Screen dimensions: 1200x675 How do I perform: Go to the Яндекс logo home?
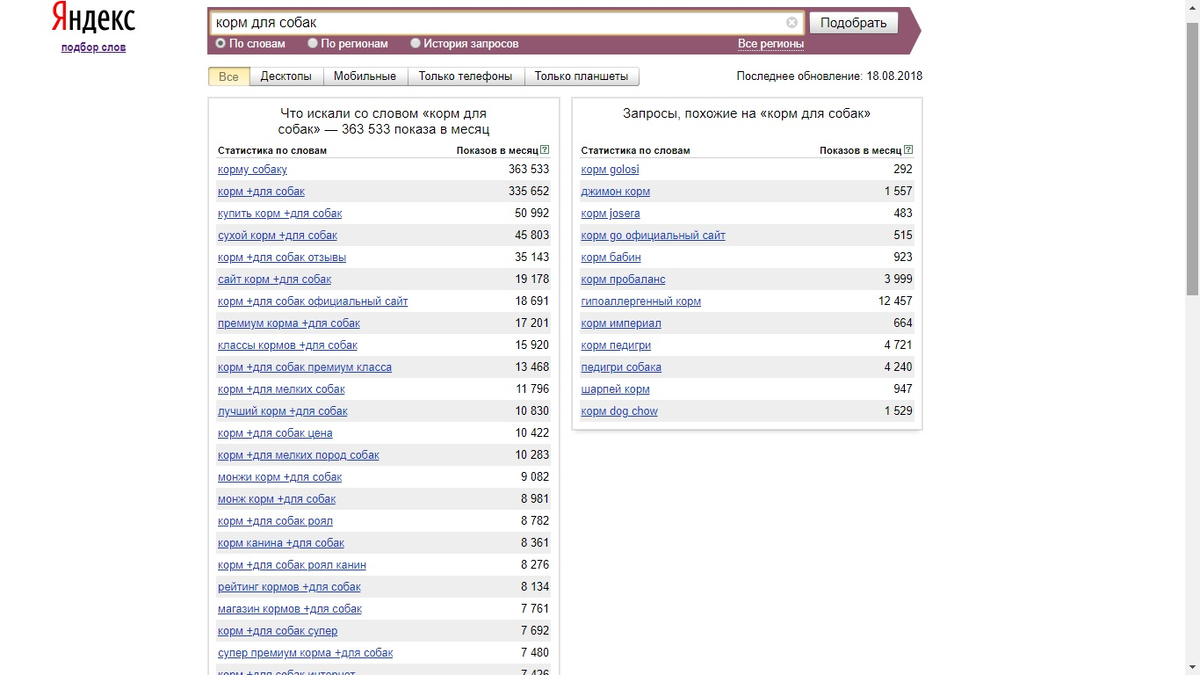tap(93, 20)
